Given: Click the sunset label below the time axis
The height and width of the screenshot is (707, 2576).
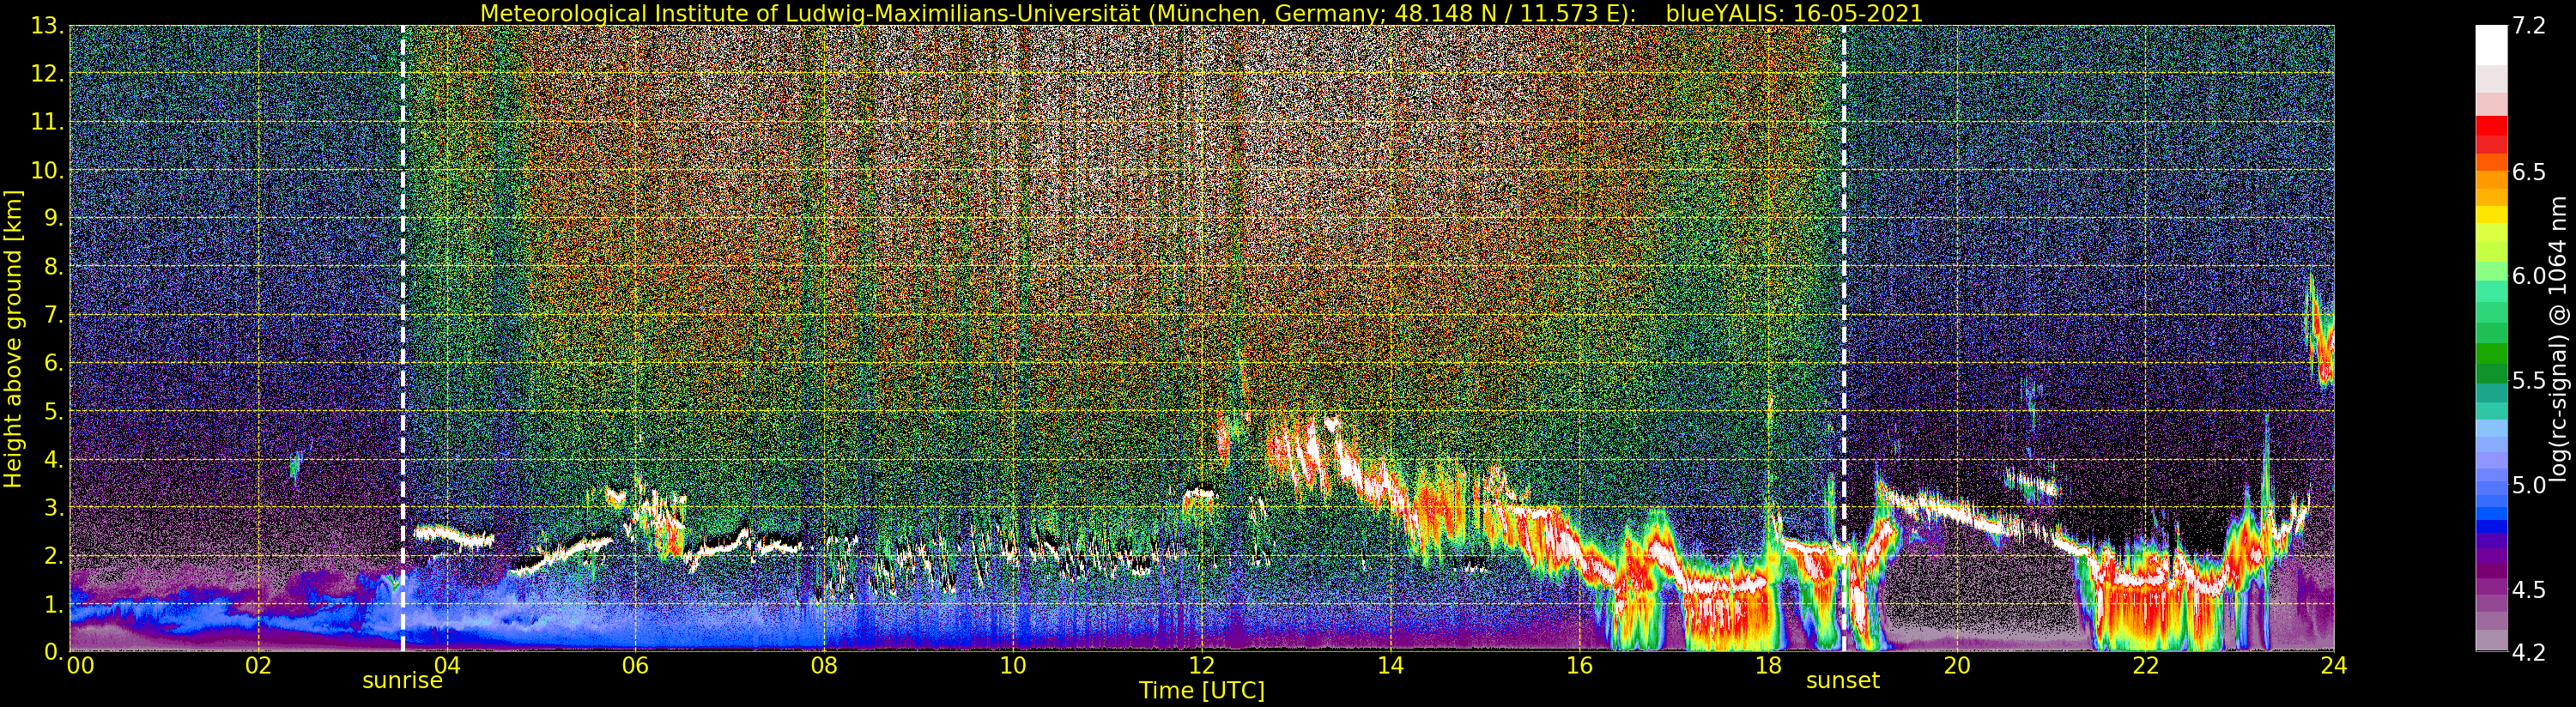Looking at the screenshot, I should (x=1842, y=682).
